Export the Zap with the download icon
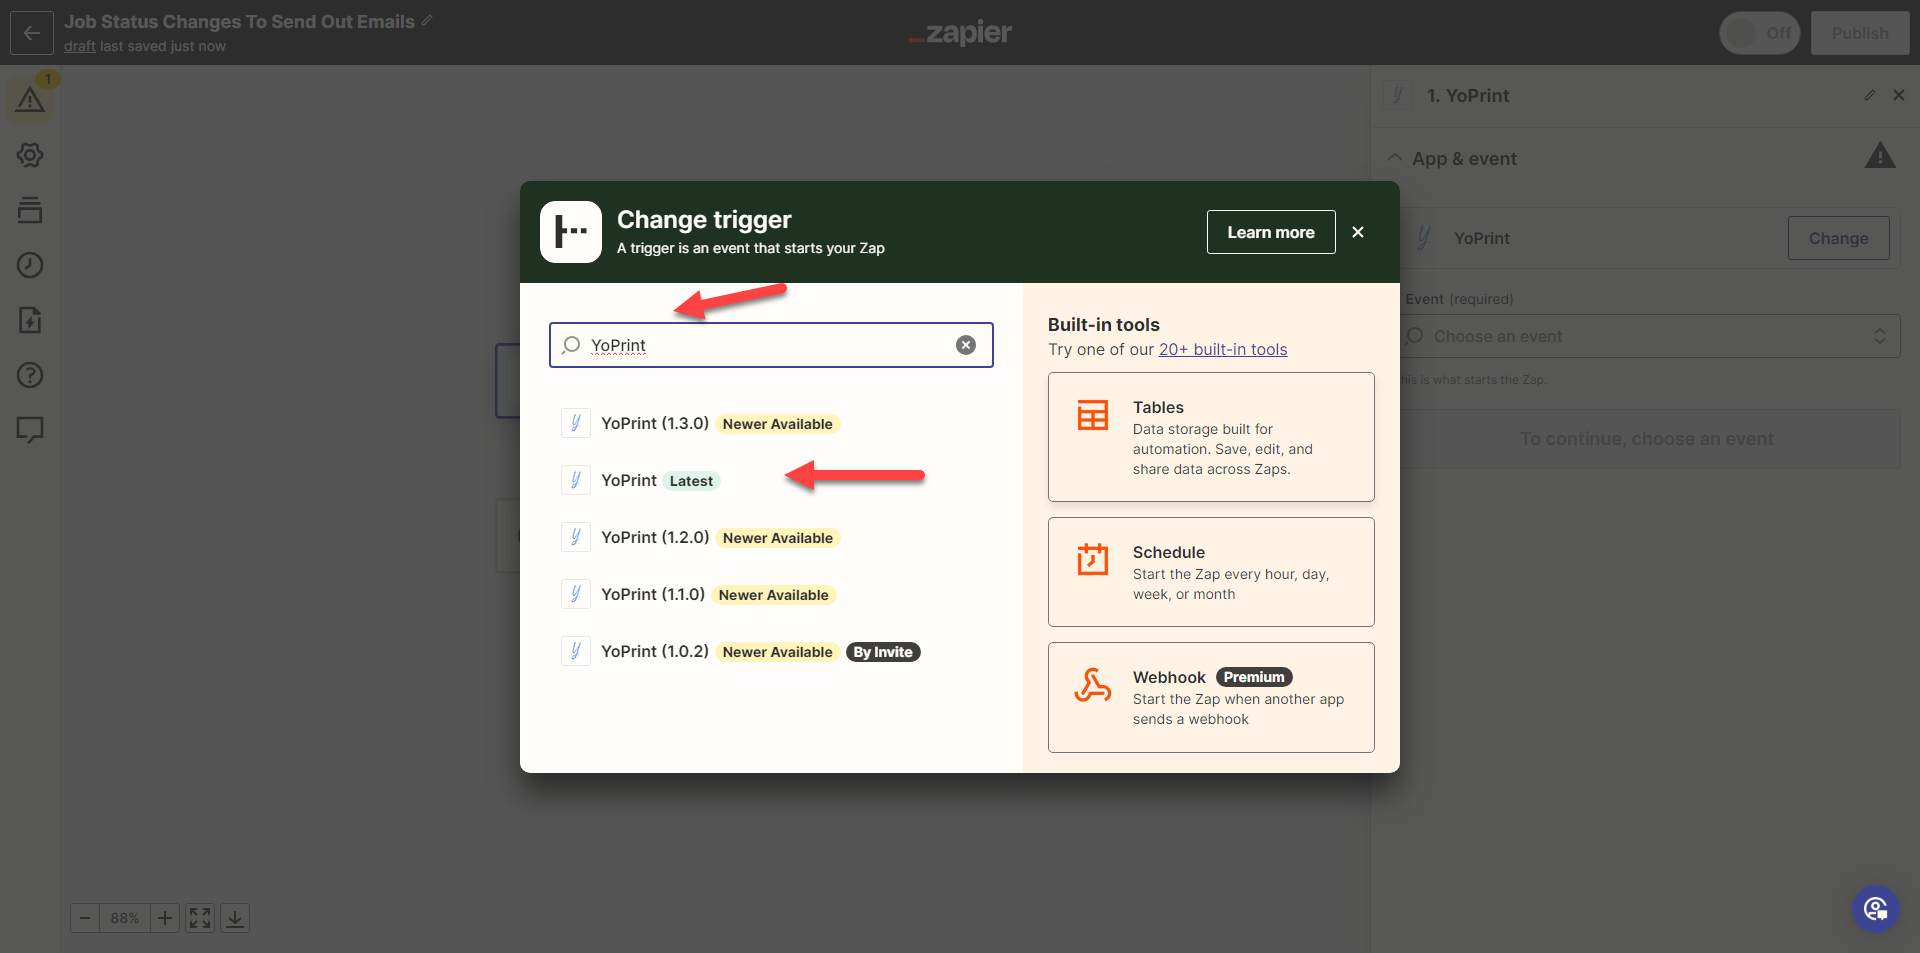This screenshot has height=953, width=1920. [235, 918]
